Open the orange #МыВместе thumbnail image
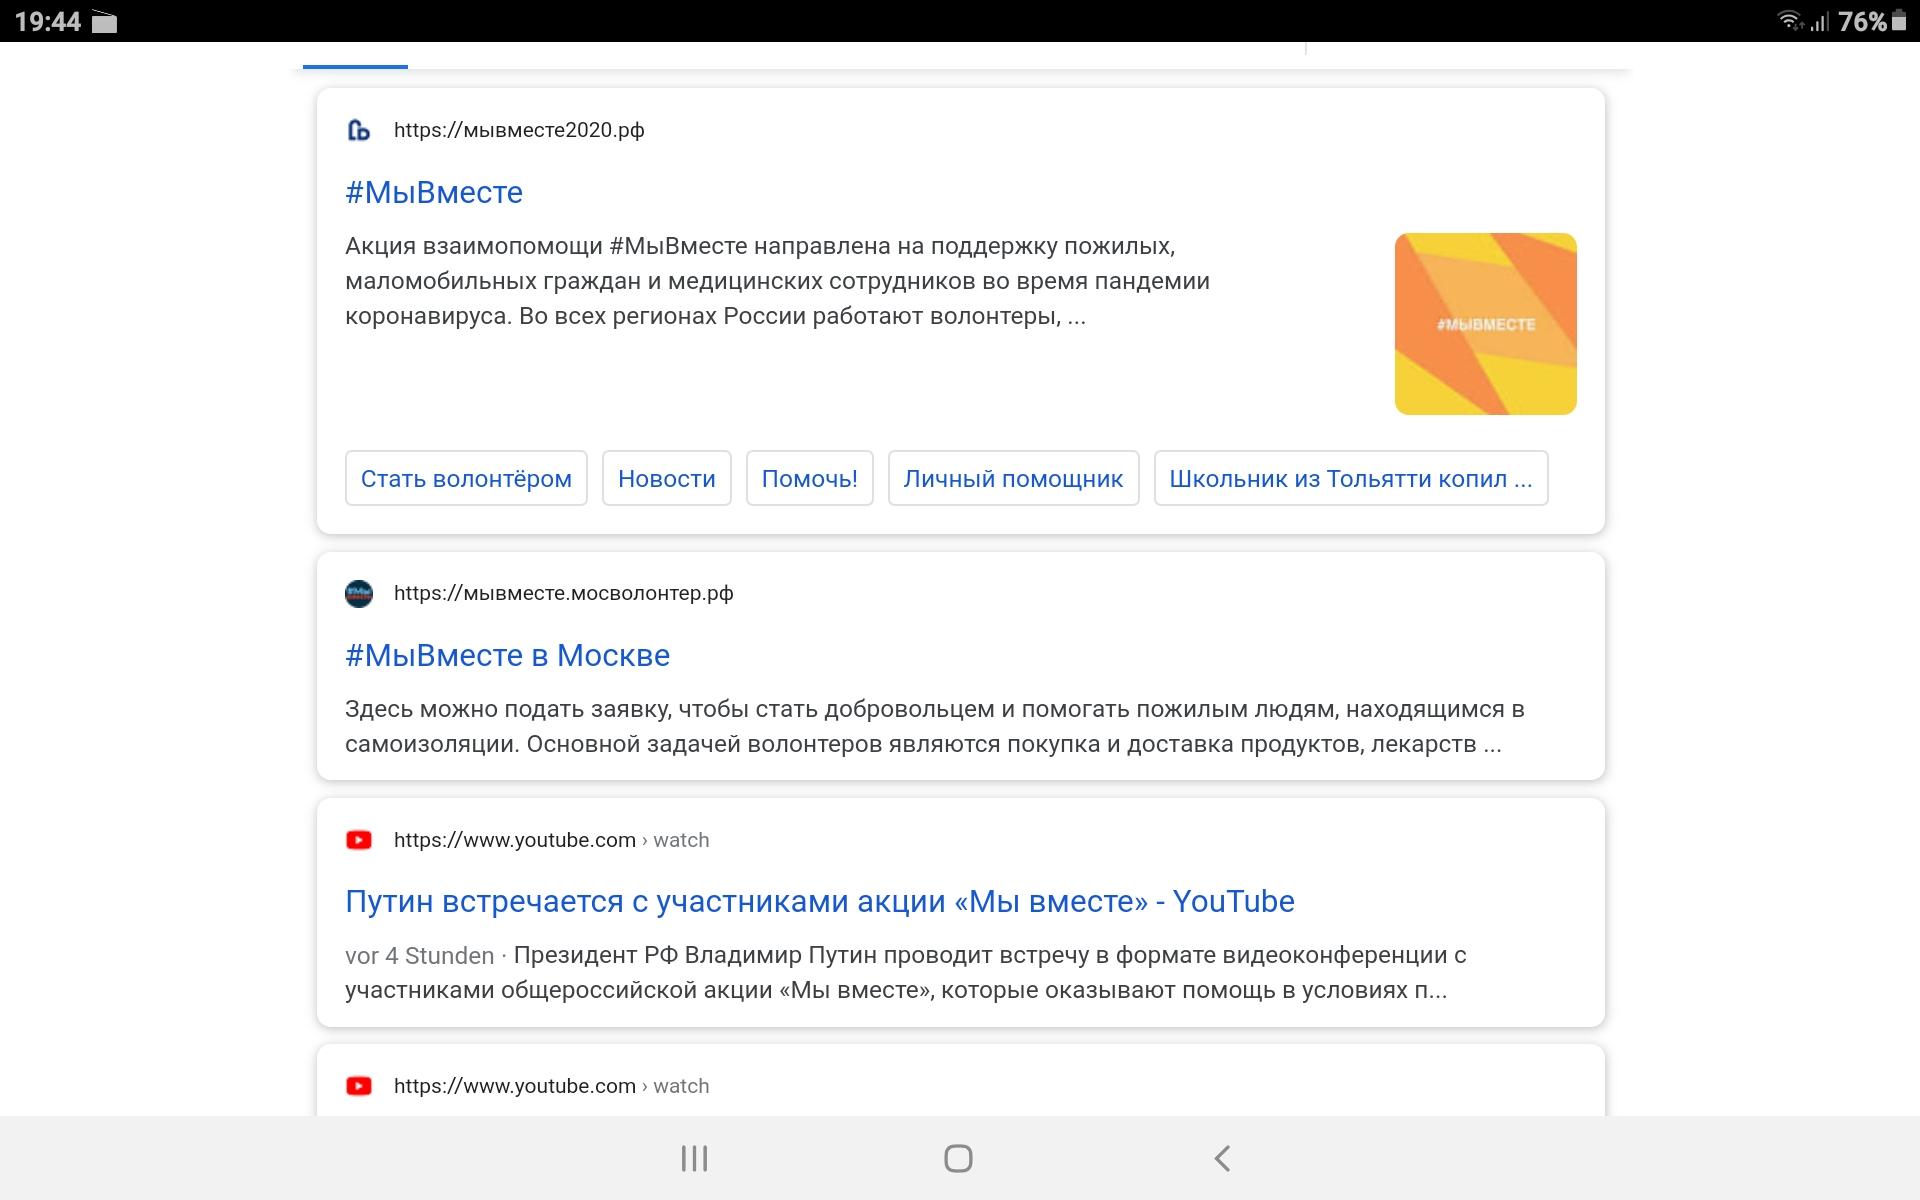This screenshot has height=1200, width=1920. (1485, 324)
